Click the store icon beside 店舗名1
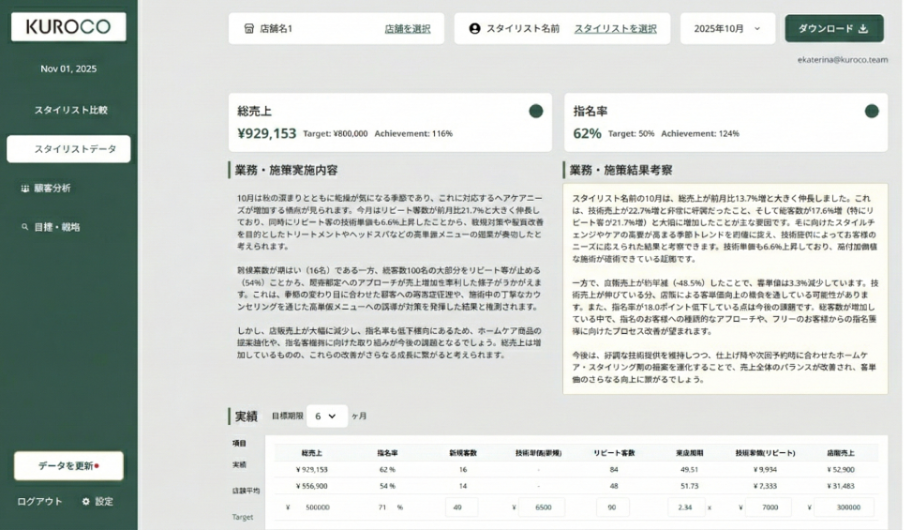 248,29
